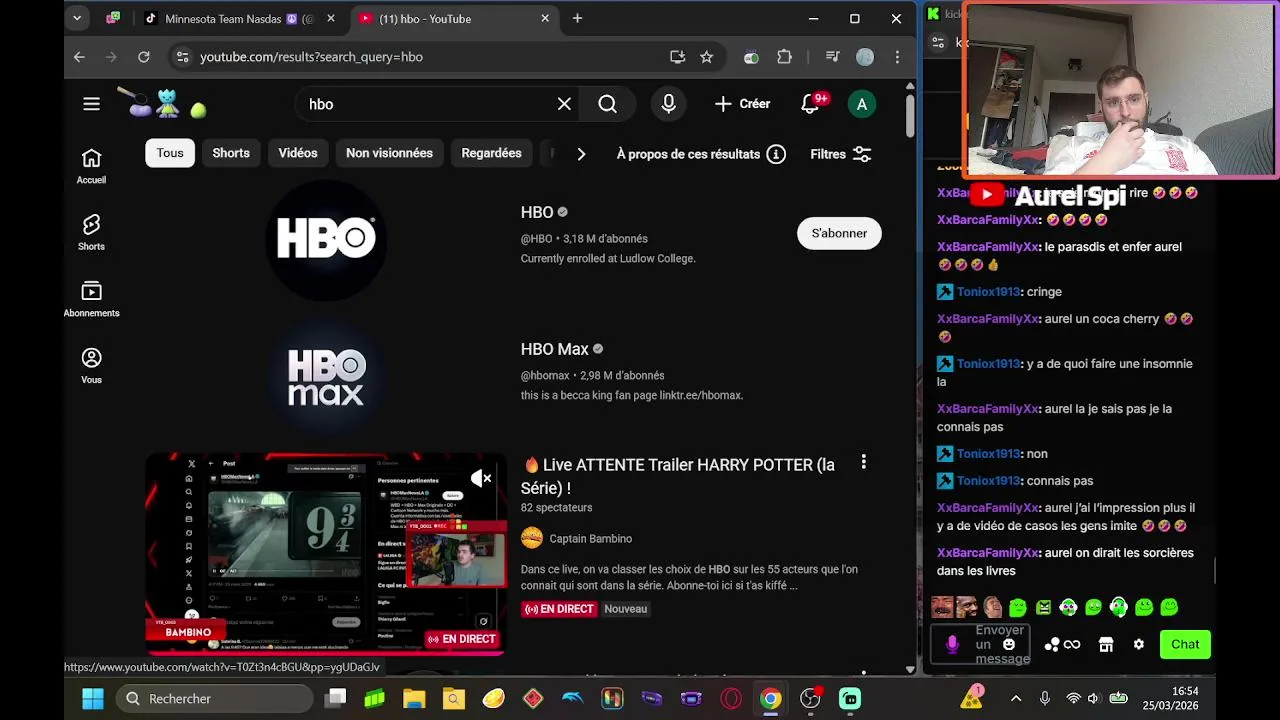Open the HBO channel logo
Viewport: 1280px width, 720px height.
coord(326,238)
